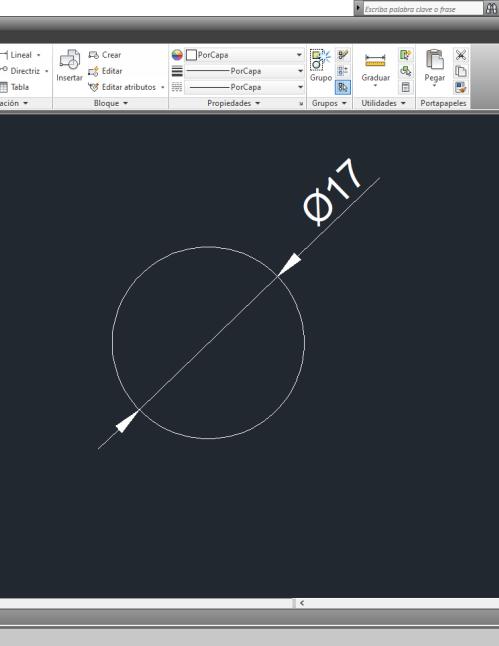499x646 pixels.
Task: Expand the Bloque panel
Action: coord(110,103)
